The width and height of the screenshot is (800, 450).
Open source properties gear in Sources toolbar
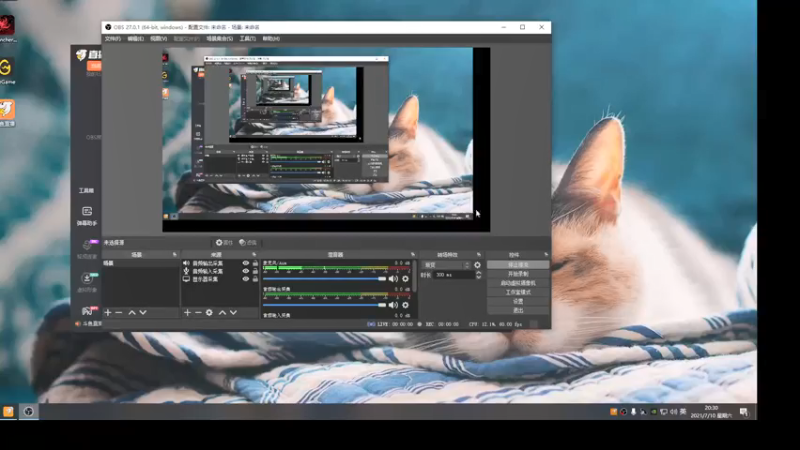(x=209, y=312)
